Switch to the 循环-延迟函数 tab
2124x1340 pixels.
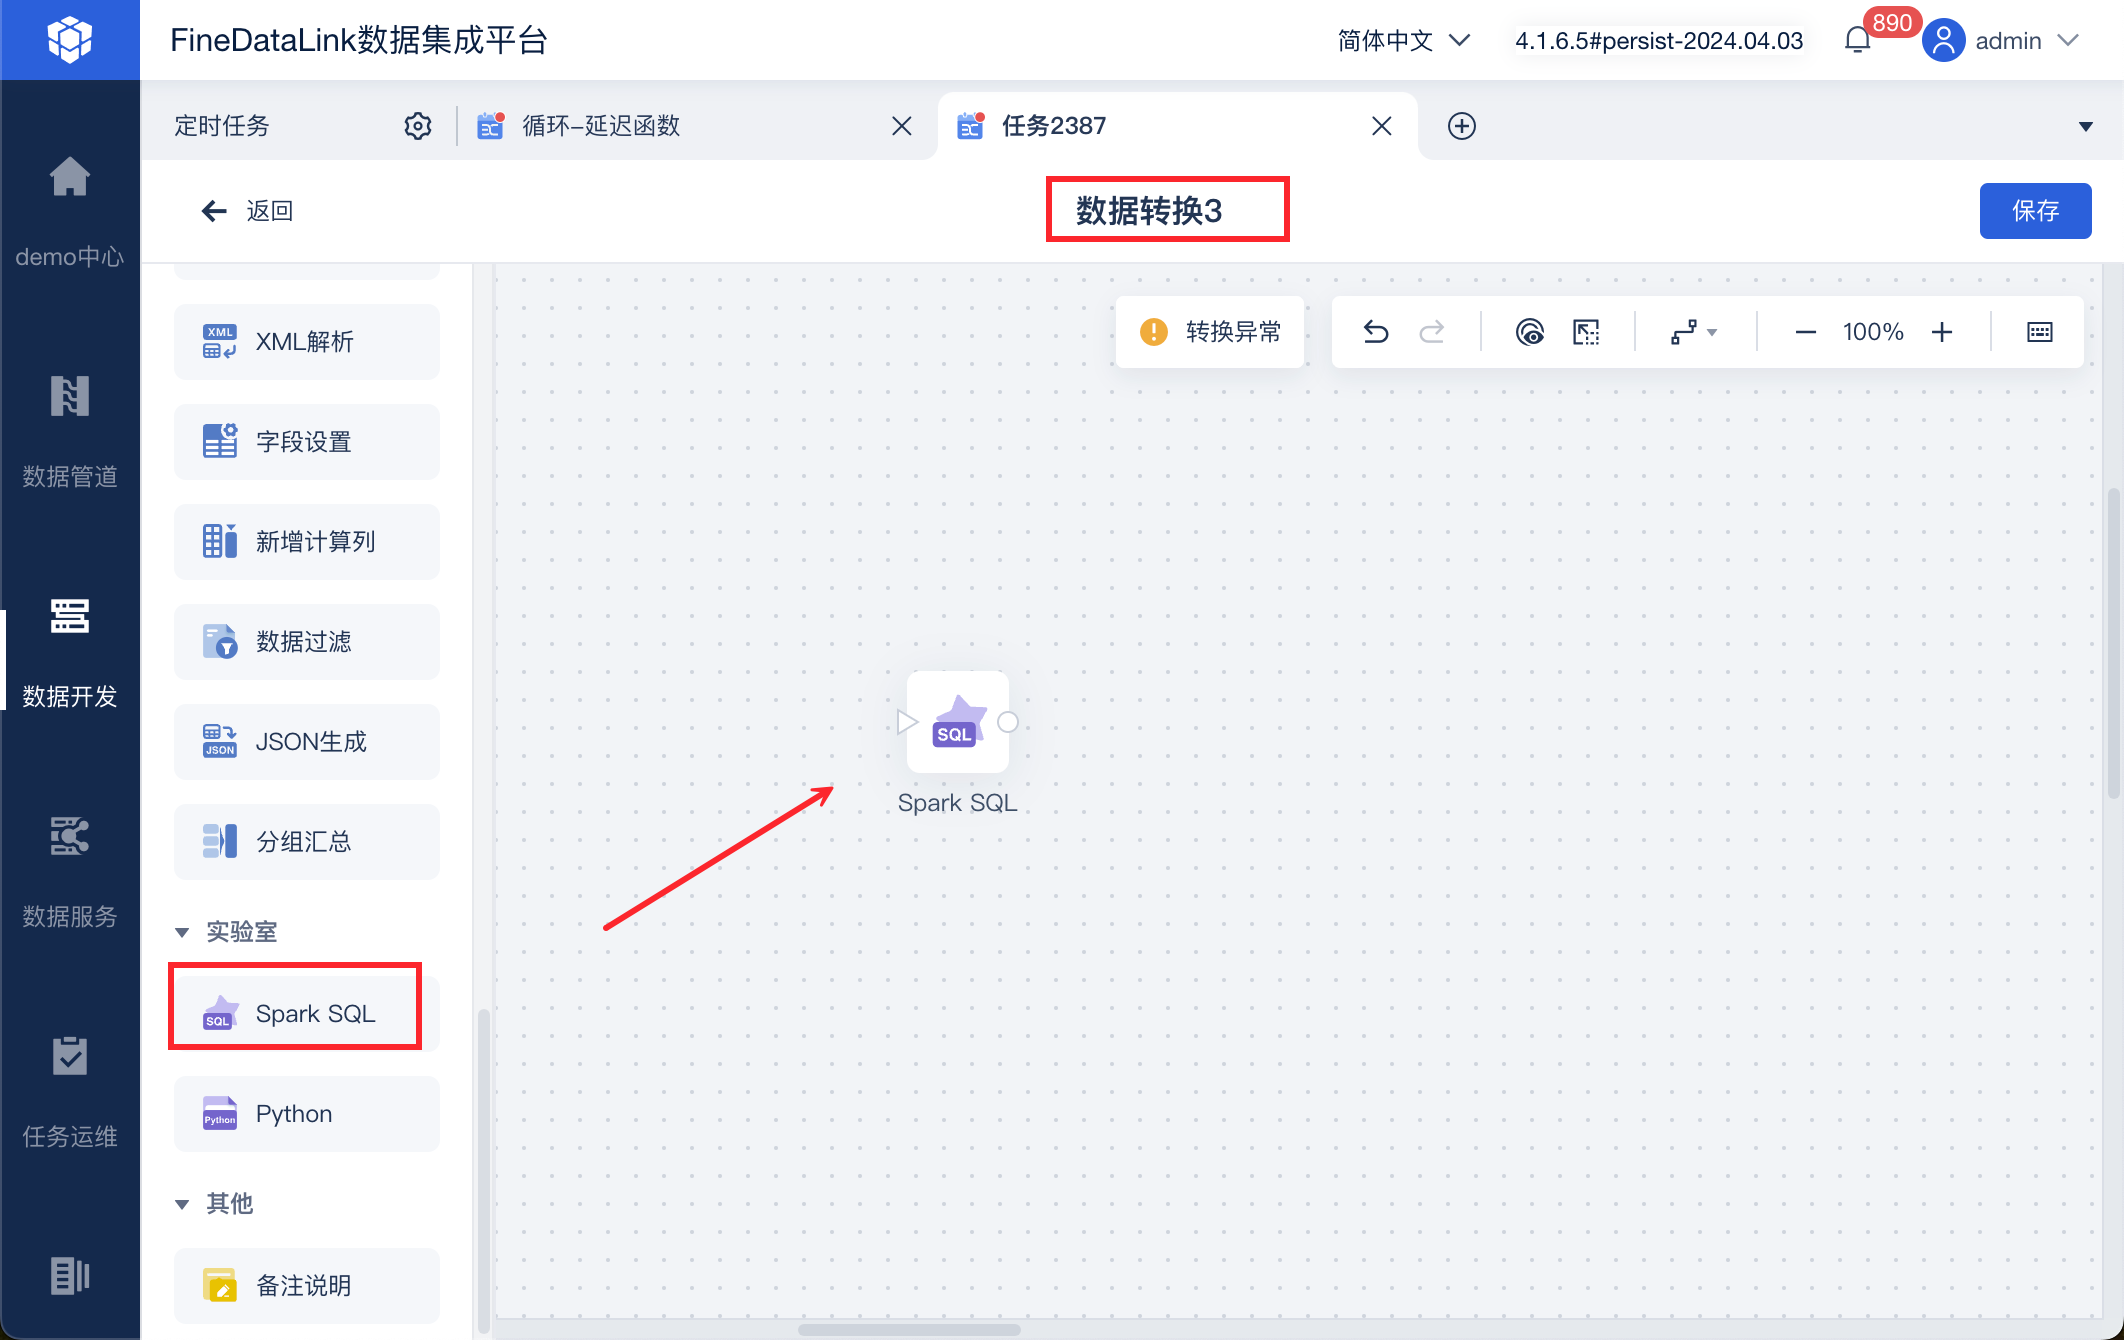601,126
